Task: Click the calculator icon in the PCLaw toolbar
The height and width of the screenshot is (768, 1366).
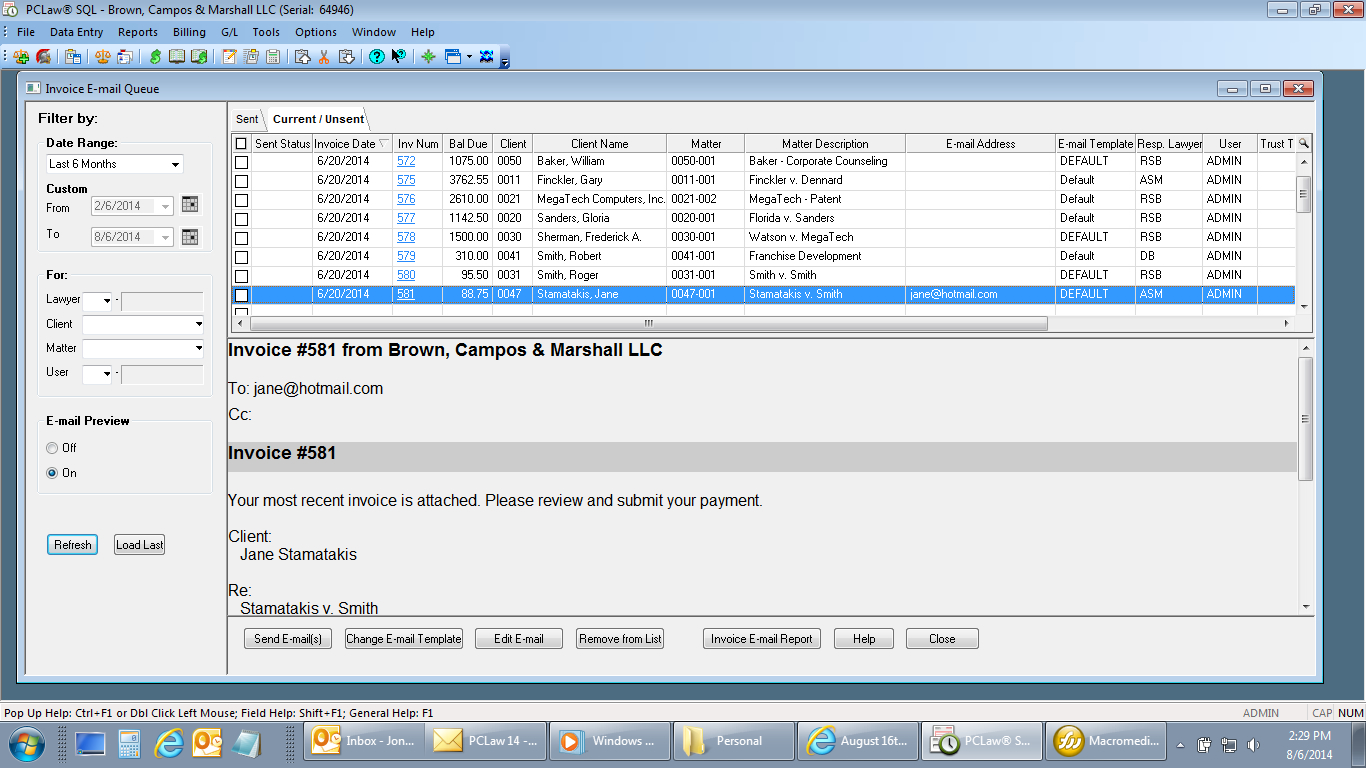Action: click(x=272, y=57)
